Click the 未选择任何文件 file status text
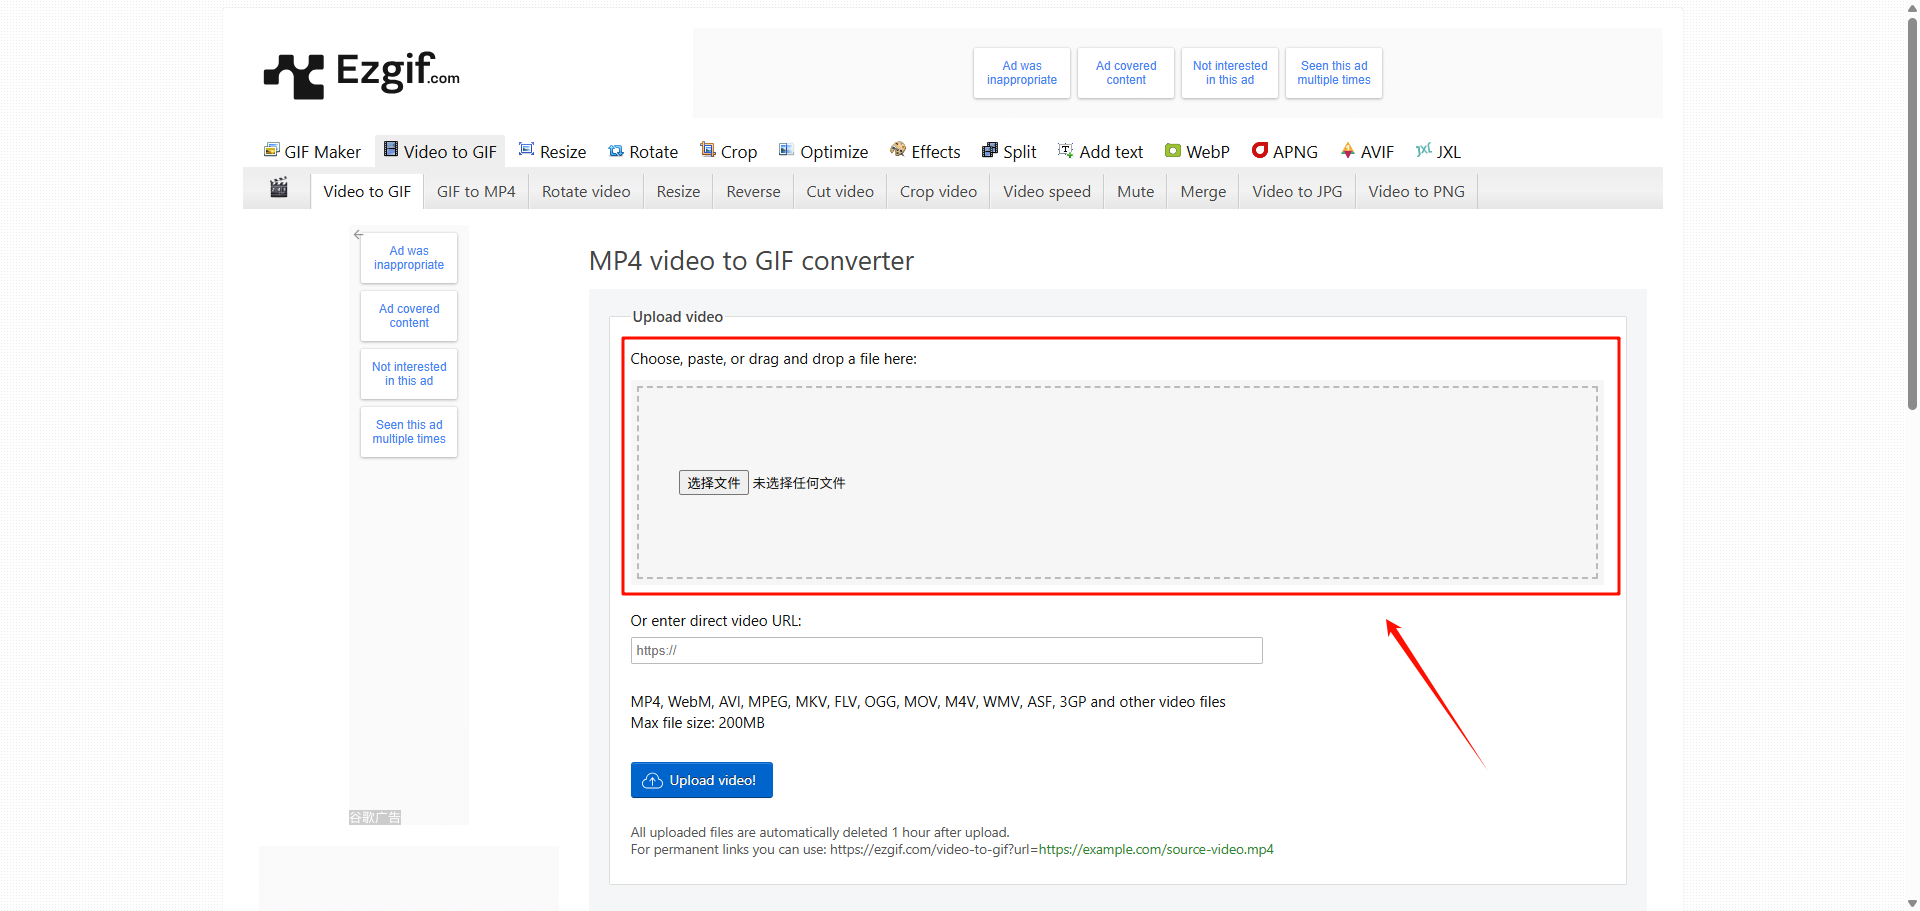 (799, 483)
